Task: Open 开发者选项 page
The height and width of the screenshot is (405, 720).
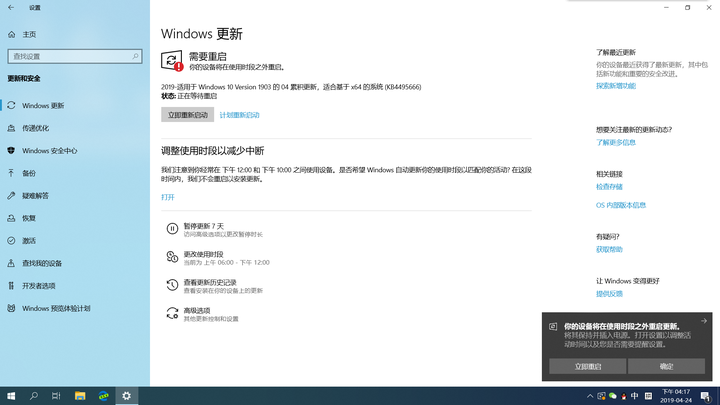Action: pyautogui.click(x=75, y=286)
